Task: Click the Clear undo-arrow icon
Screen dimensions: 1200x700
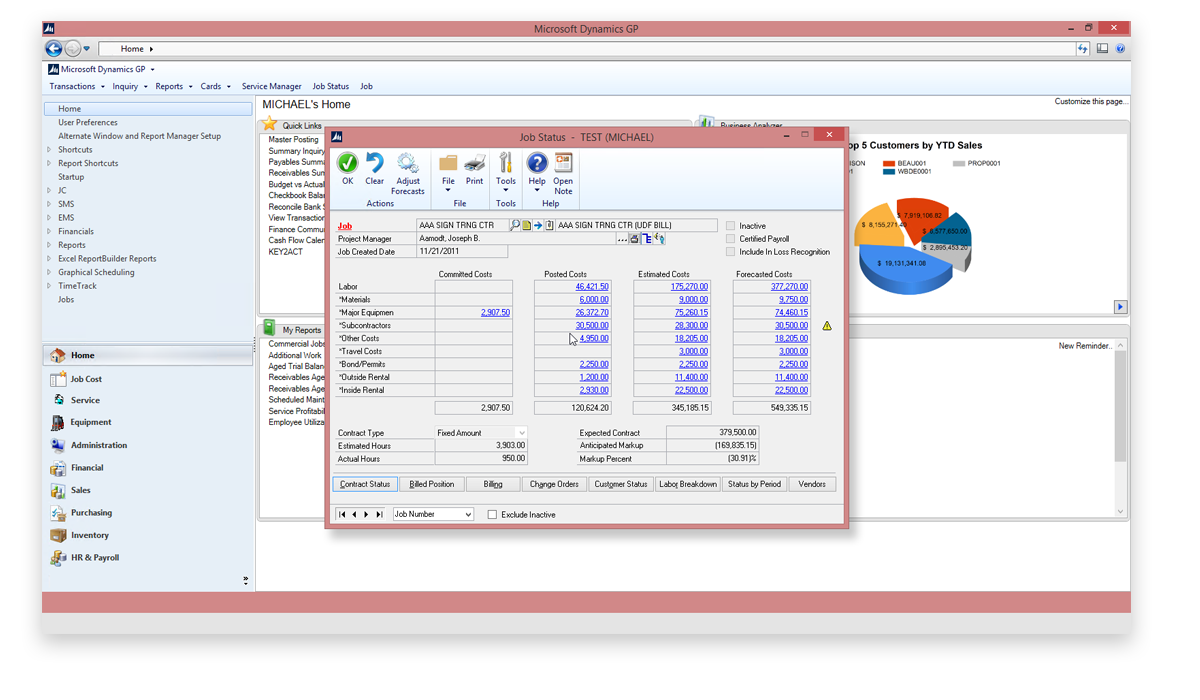Action: (375, 163)
